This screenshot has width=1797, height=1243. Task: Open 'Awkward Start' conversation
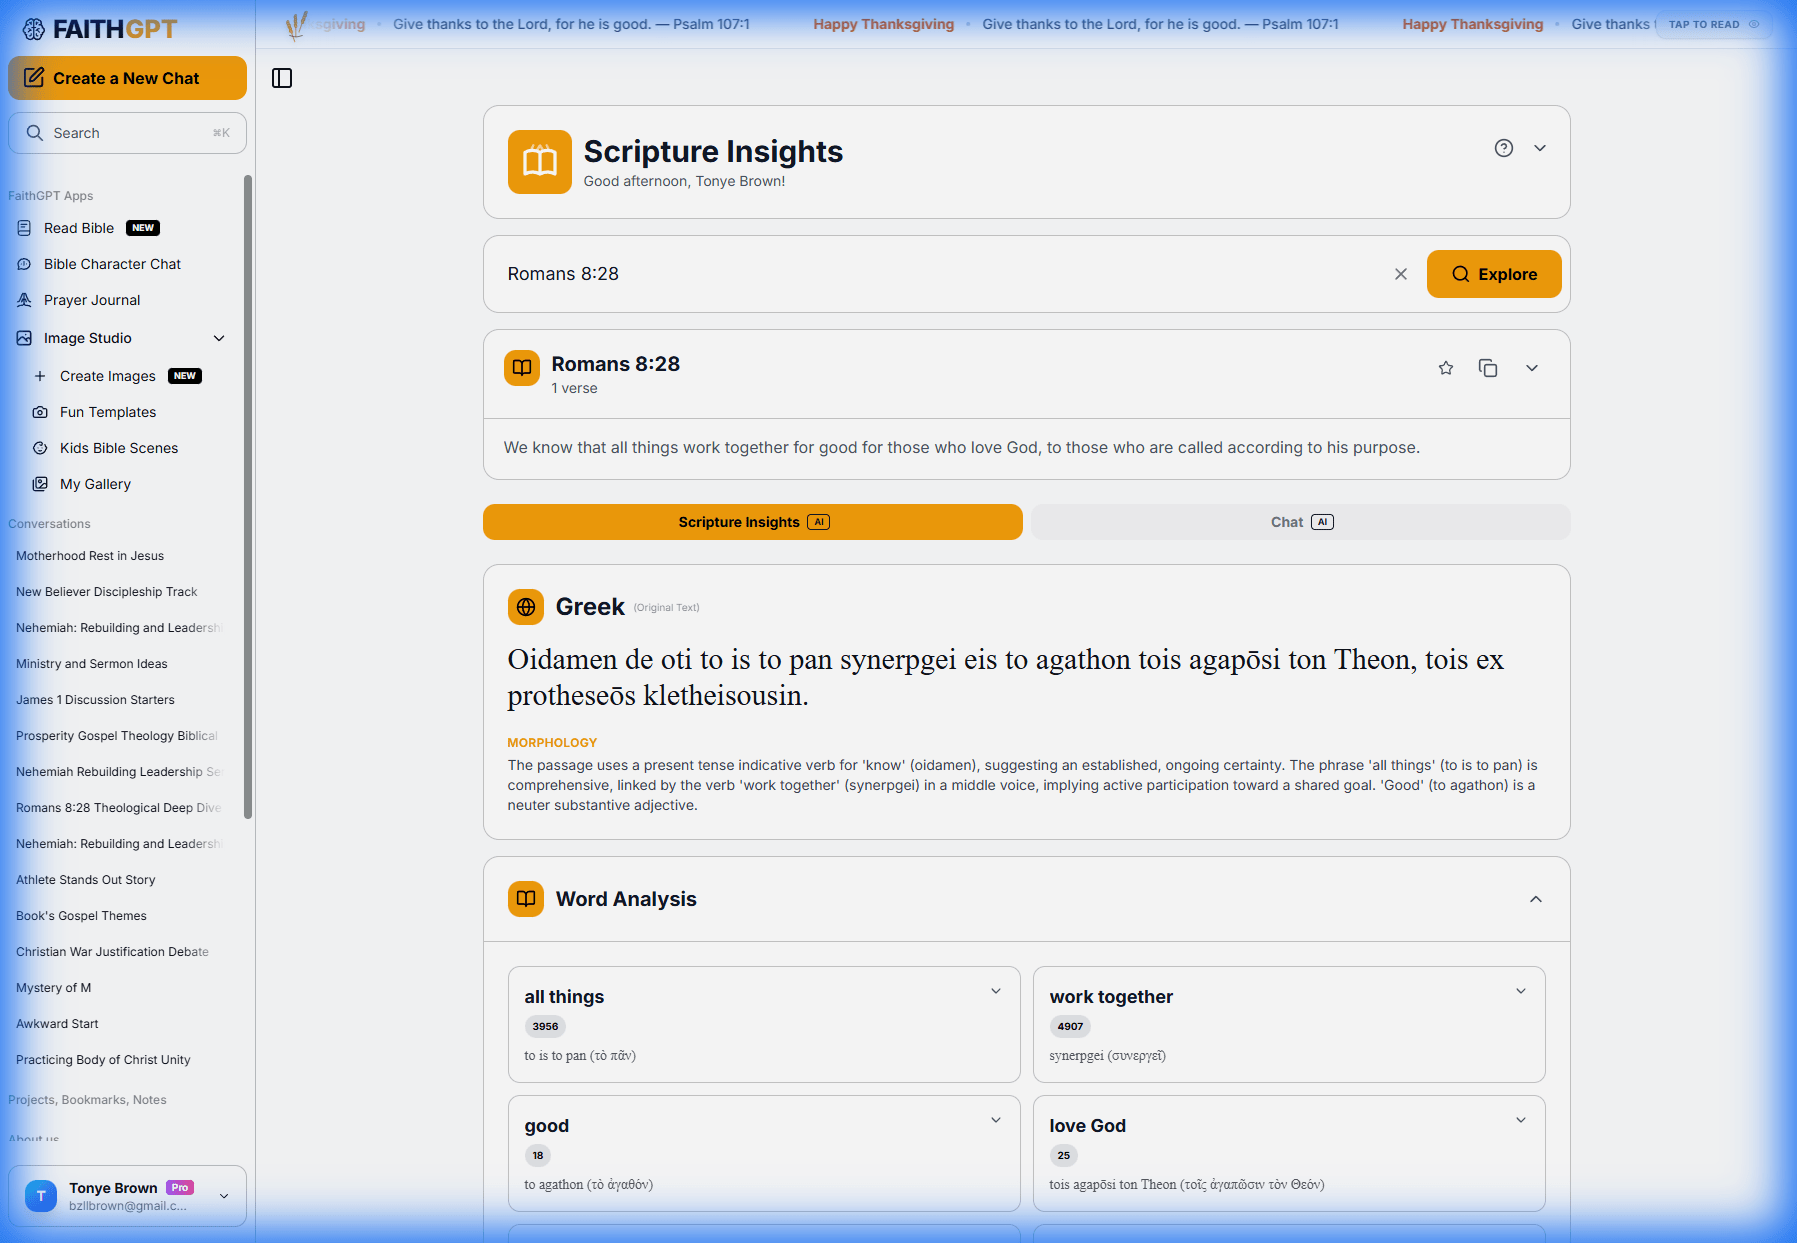click(57, 1024)
